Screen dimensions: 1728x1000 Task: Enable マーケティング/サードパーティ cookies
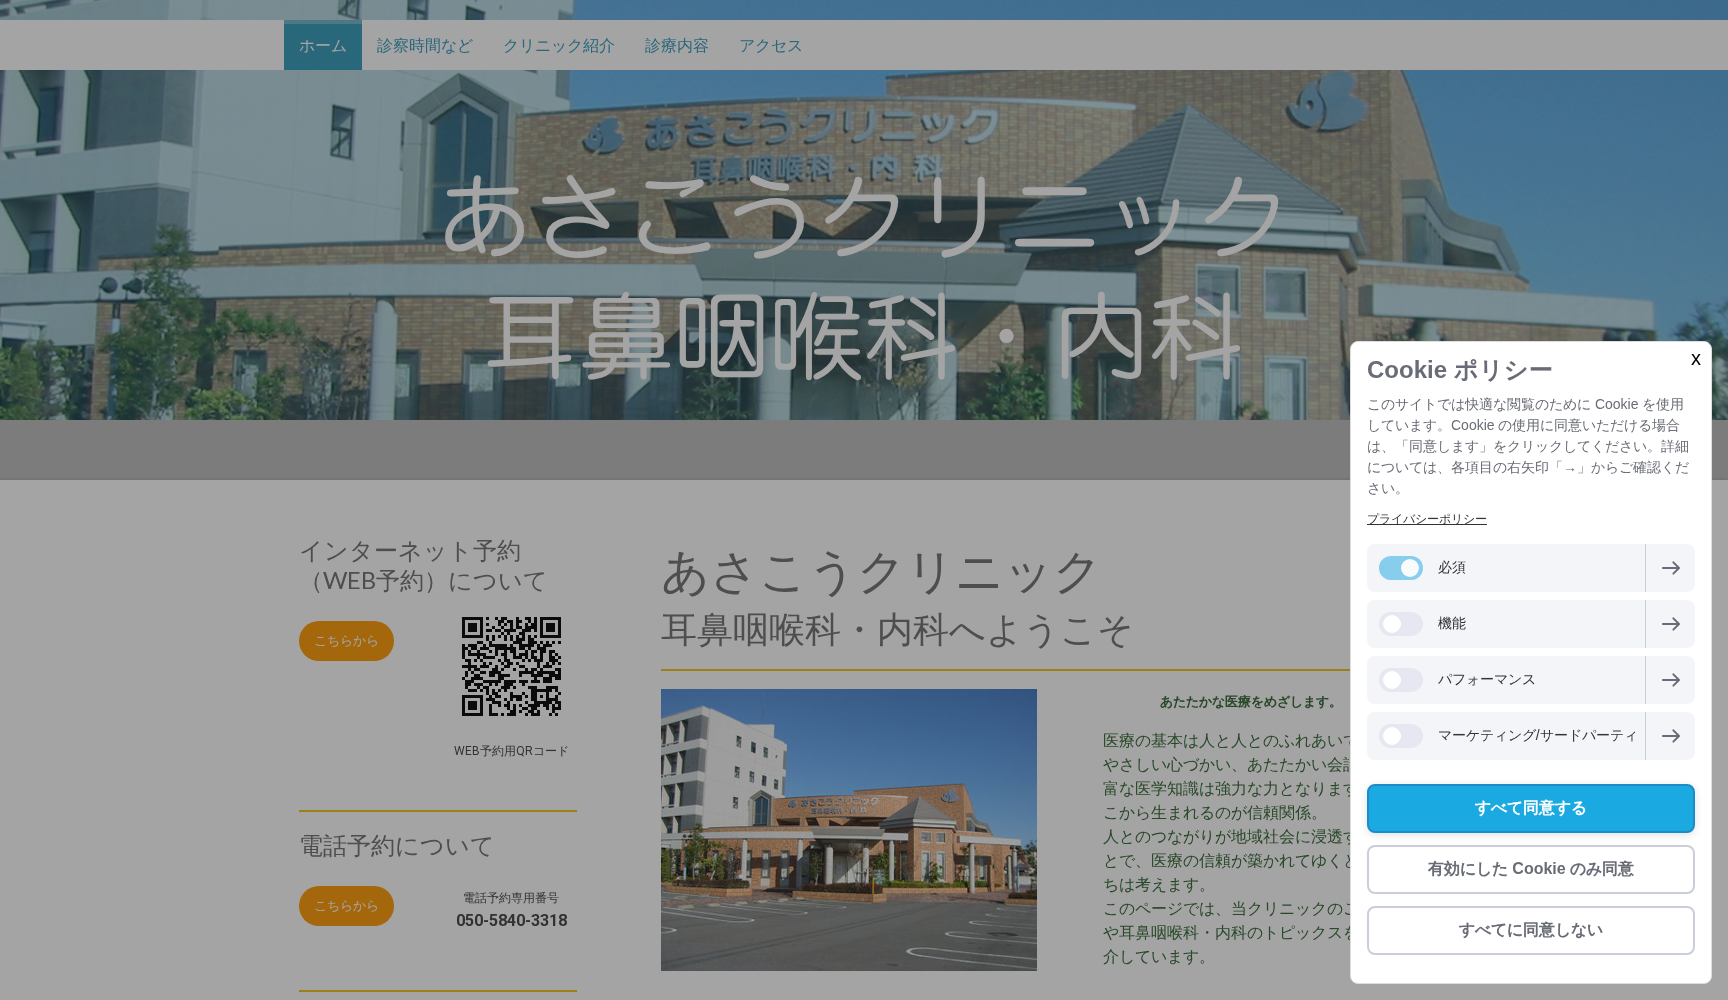pyautogui.click(x=1400, y=736)
